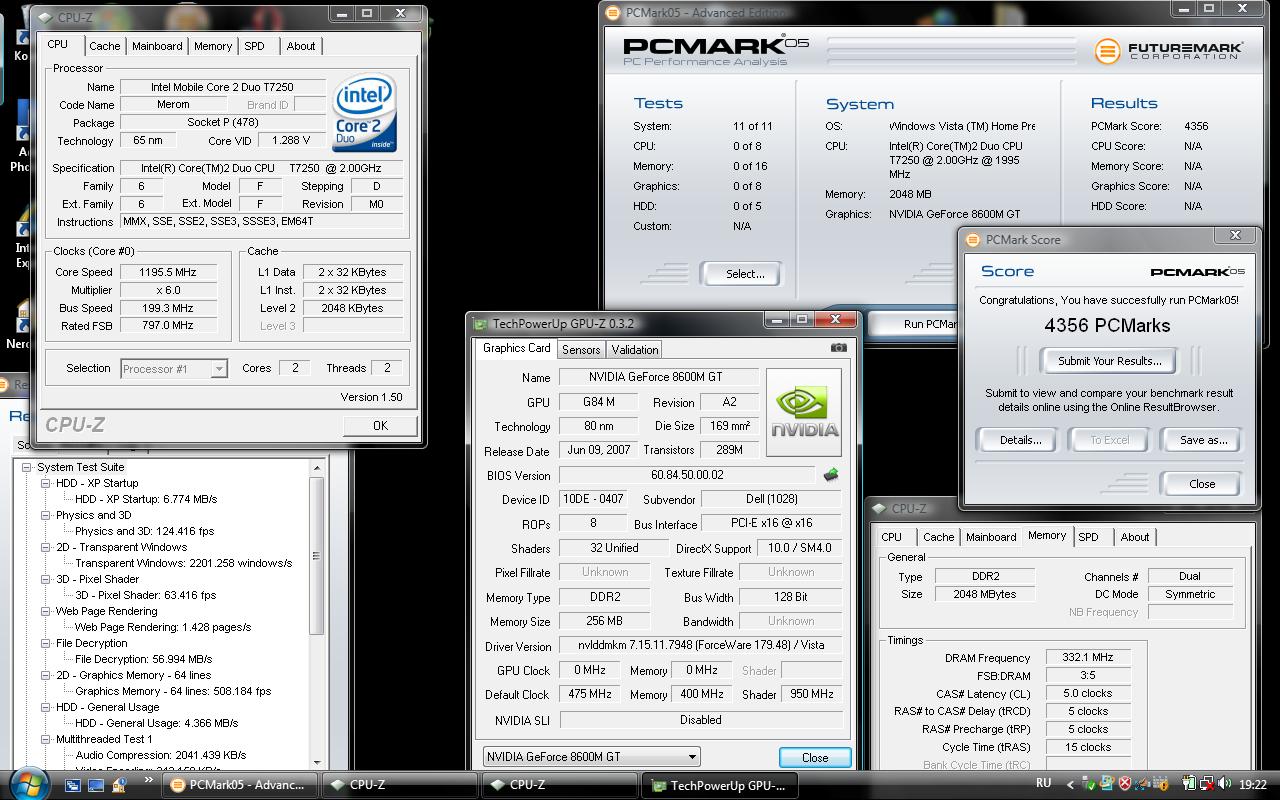The image size is (1280, 800).
Task: Collapse the HDD - XP Startup node
Action: pos(46,483)
